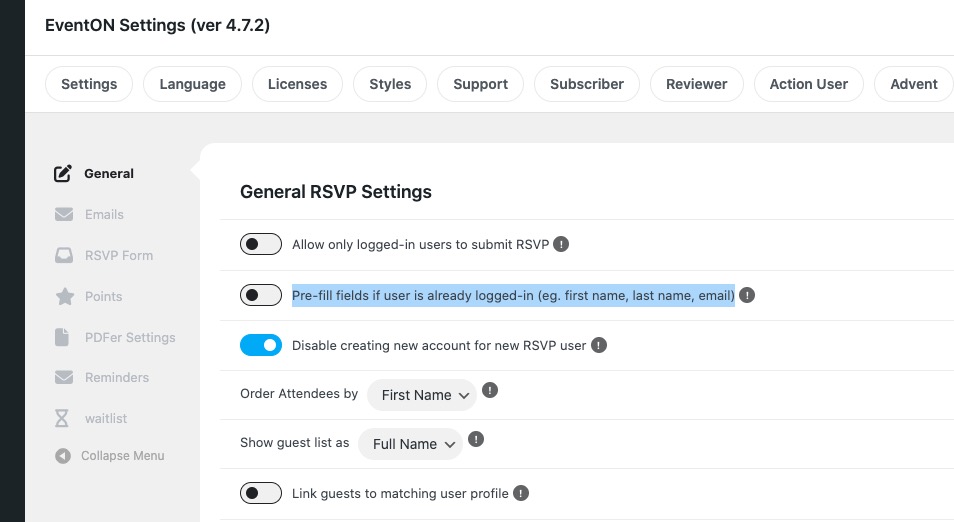Open the Licenses tab
The height and width of the screenshot is (522, 954).
point(298,84)
